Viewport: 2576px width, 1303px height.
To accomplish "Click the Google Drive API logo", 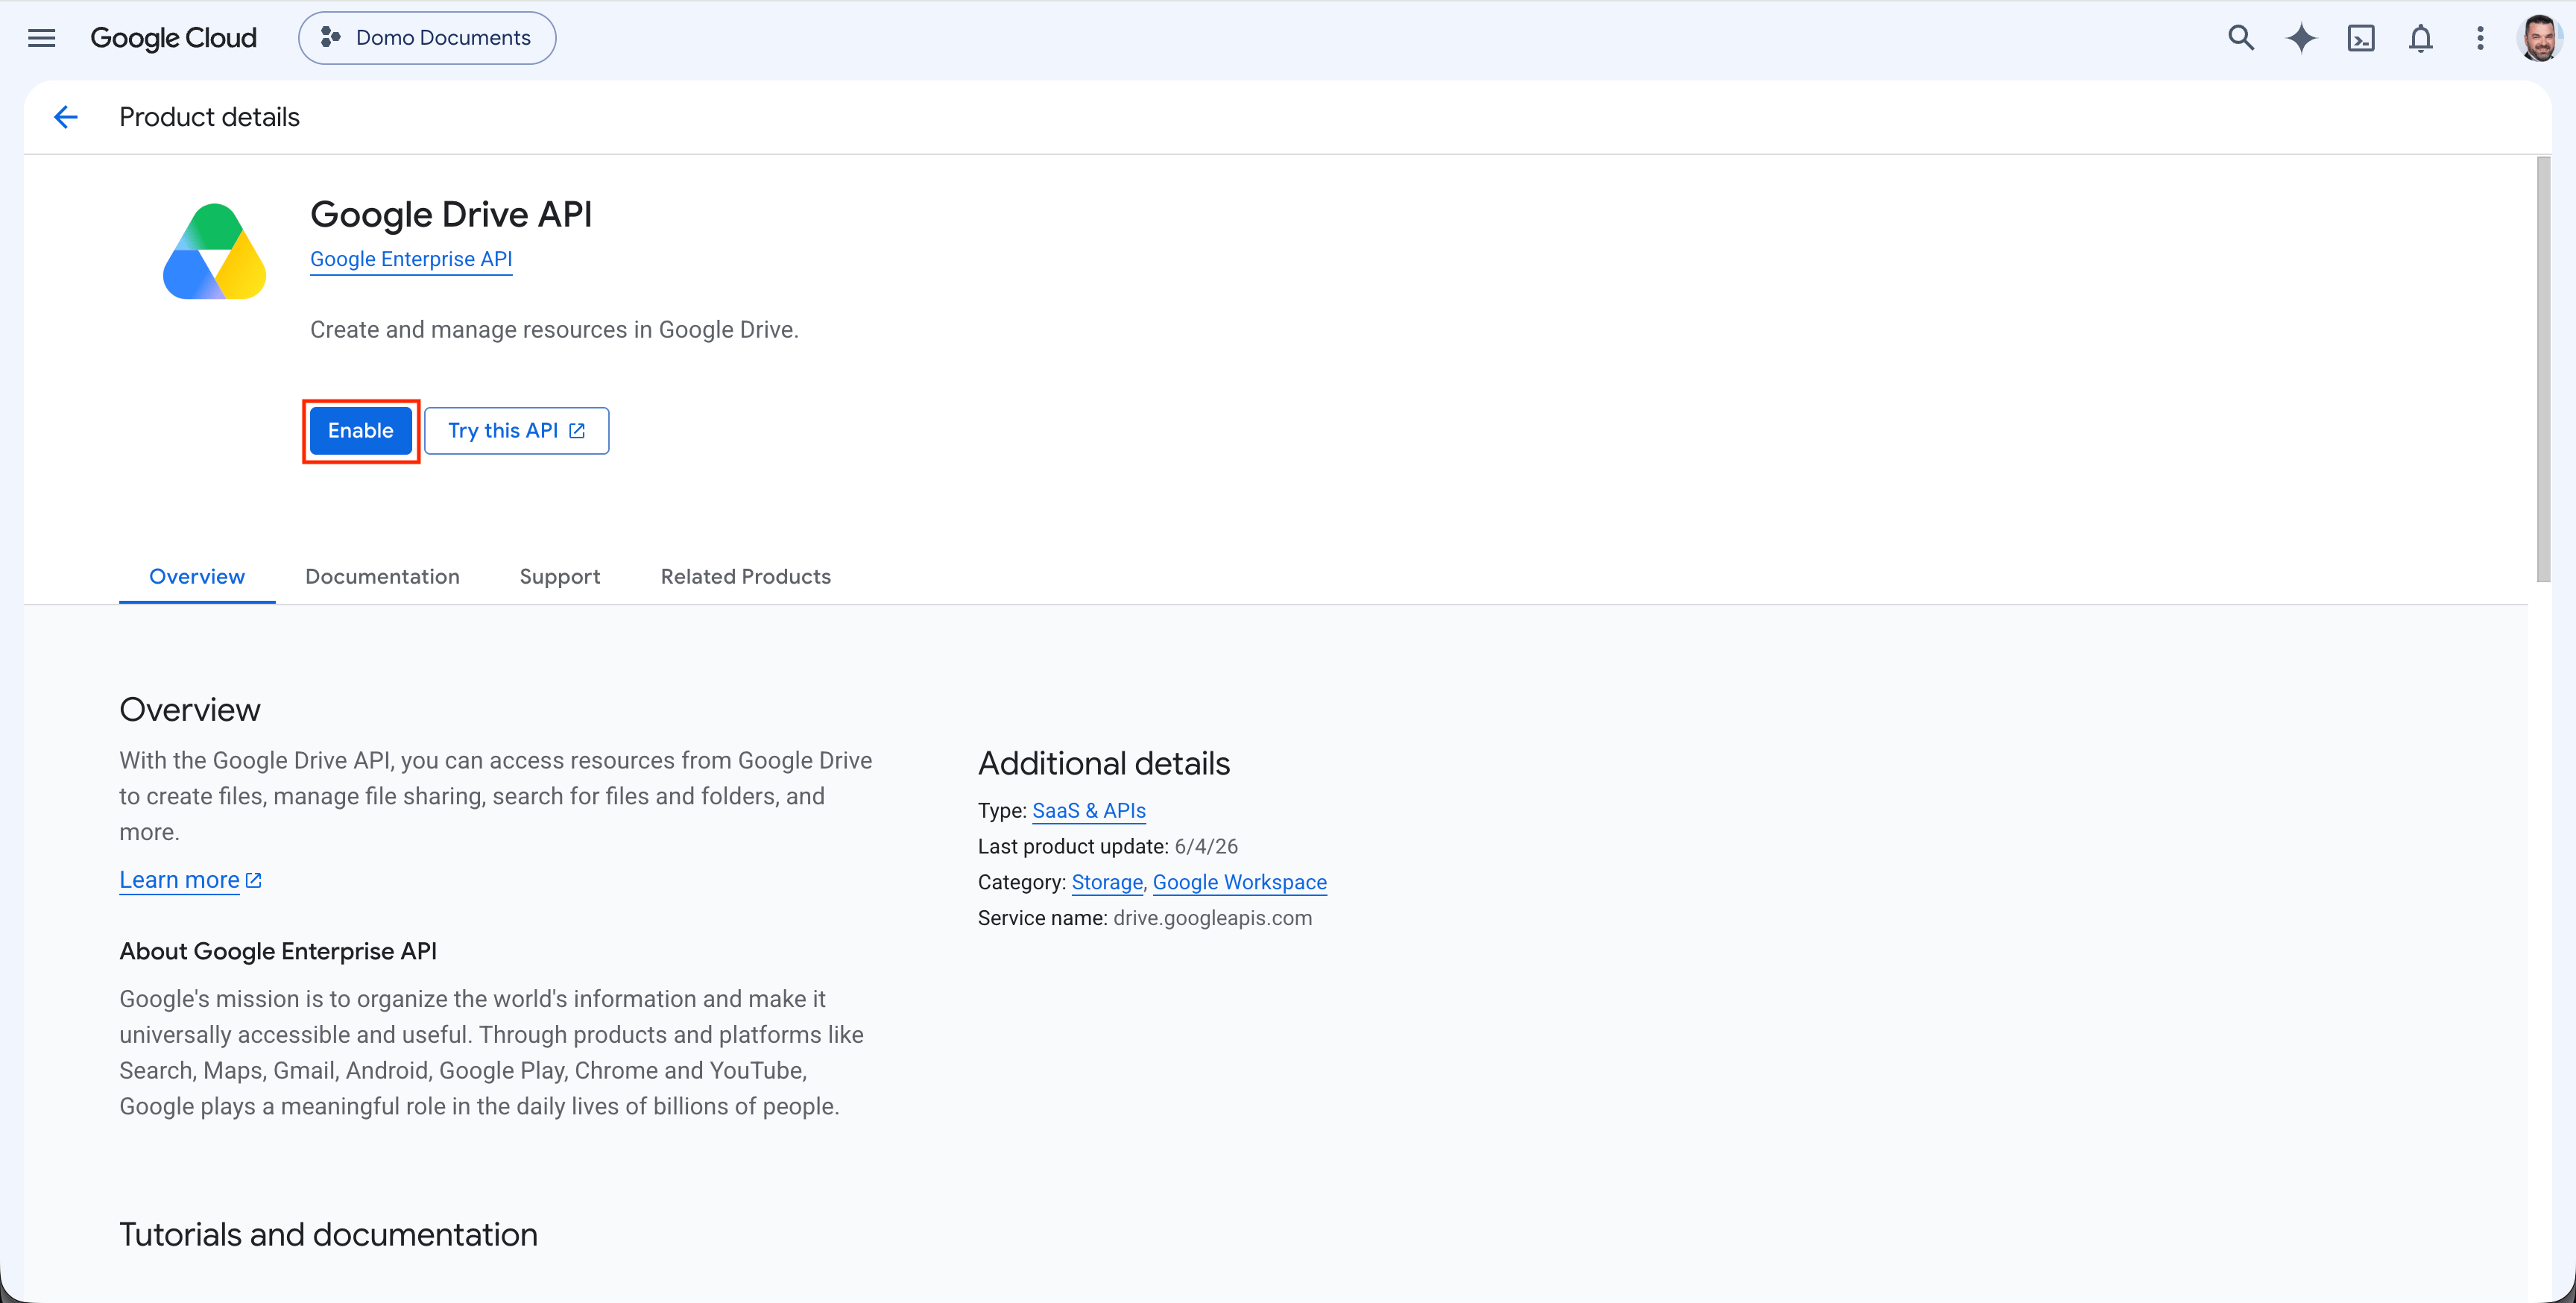I will [214, 251].
